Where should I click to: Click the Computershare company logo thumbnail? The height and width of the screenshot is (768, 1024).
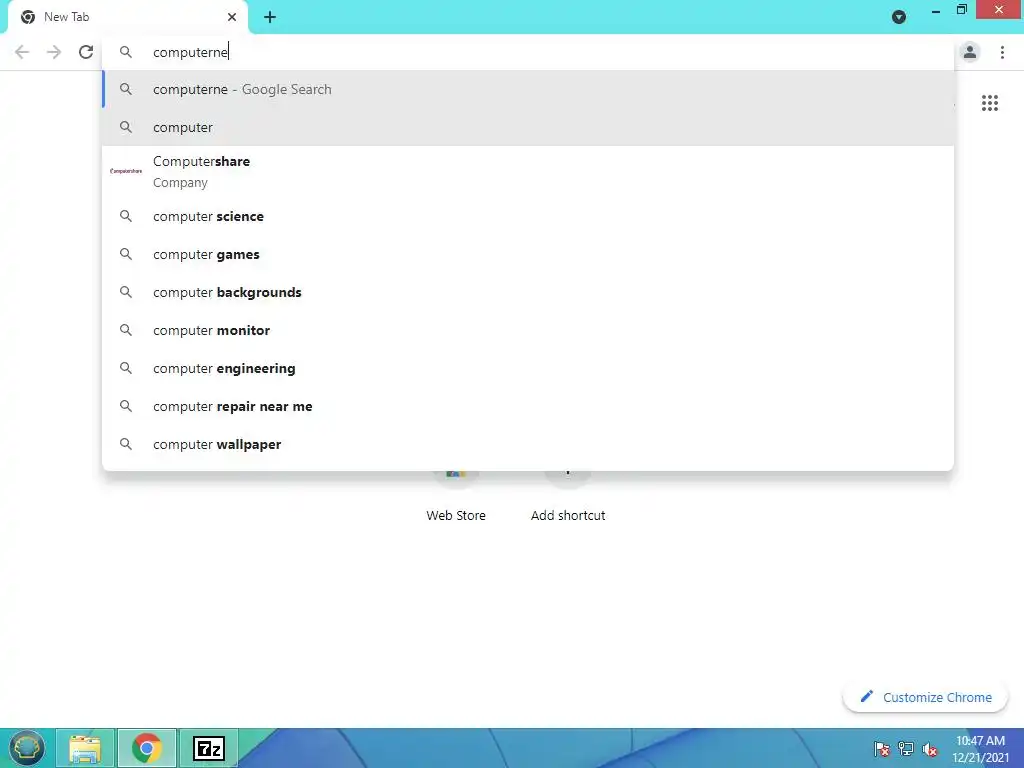pyautogui.click(x=126, y=171)
